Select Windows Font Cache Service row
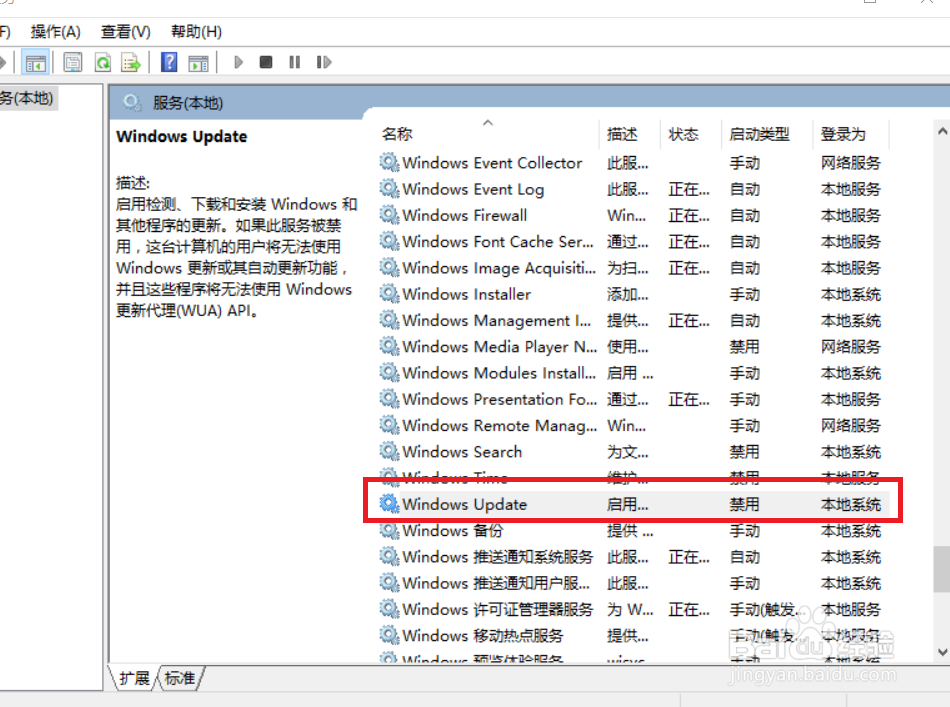950x707 pixels. pos(633,242)
